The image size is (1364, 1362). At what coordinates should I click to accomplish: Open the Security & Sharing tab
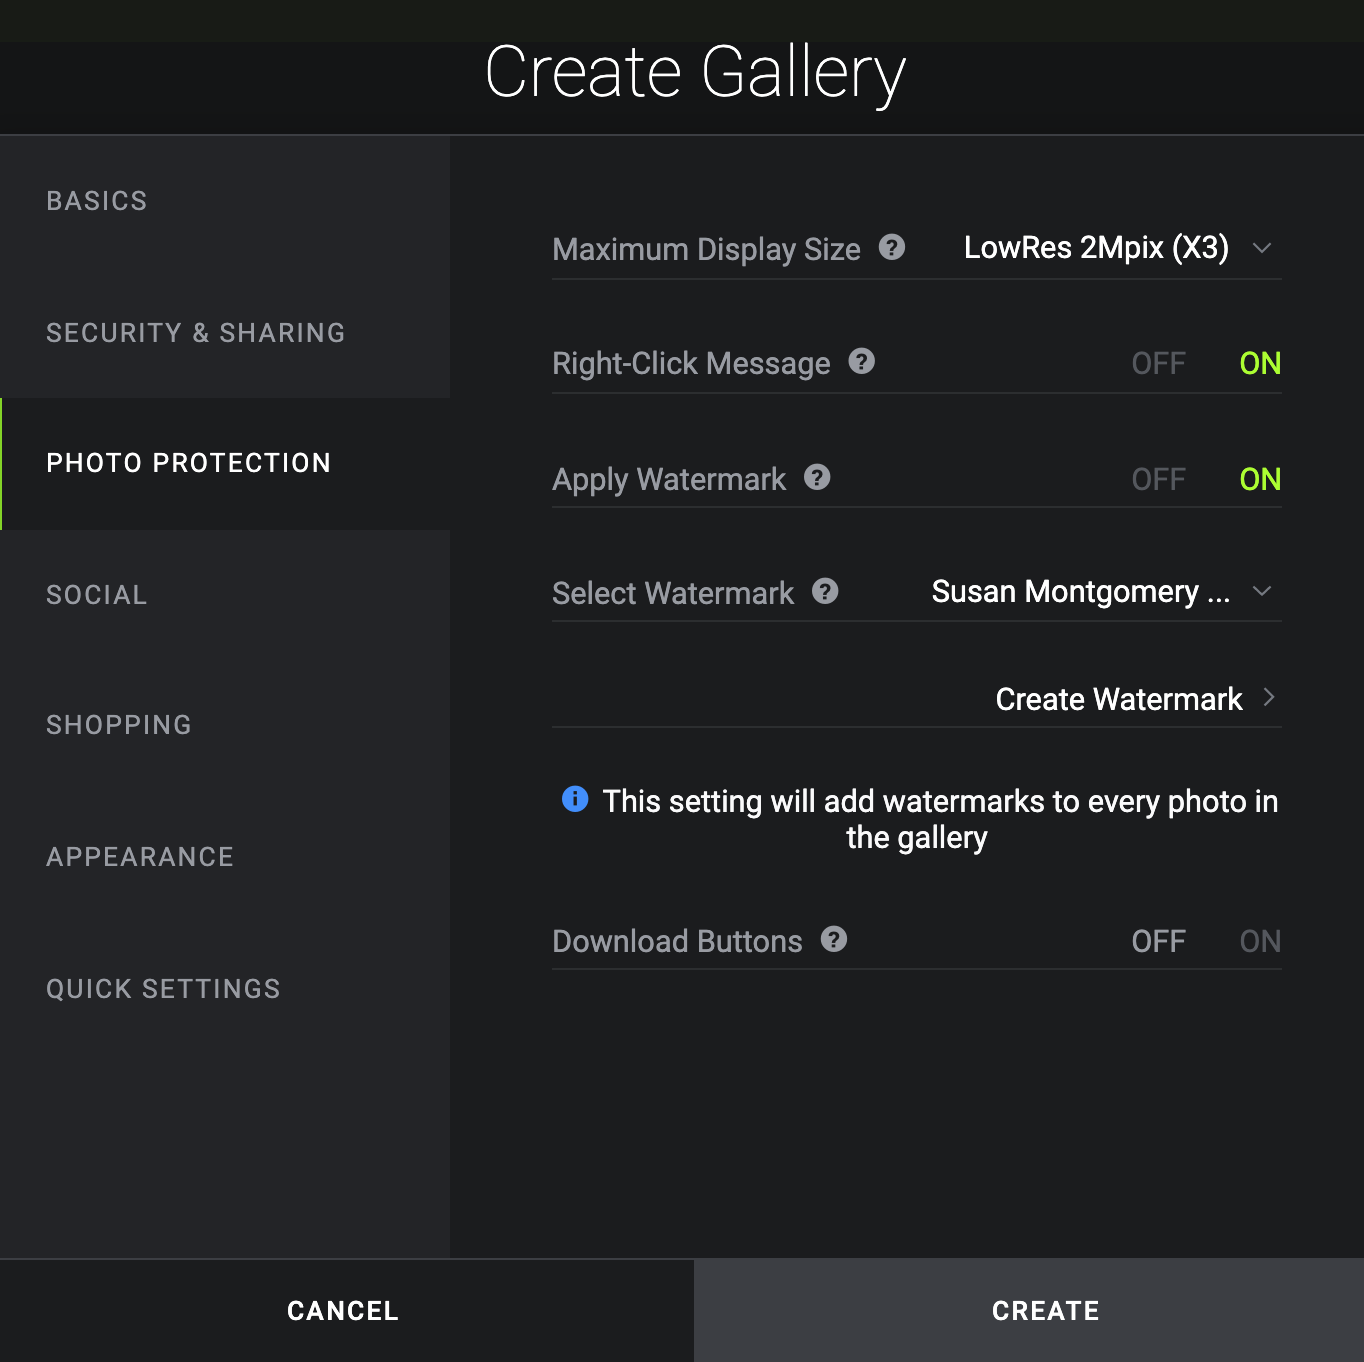click(195, 333)
